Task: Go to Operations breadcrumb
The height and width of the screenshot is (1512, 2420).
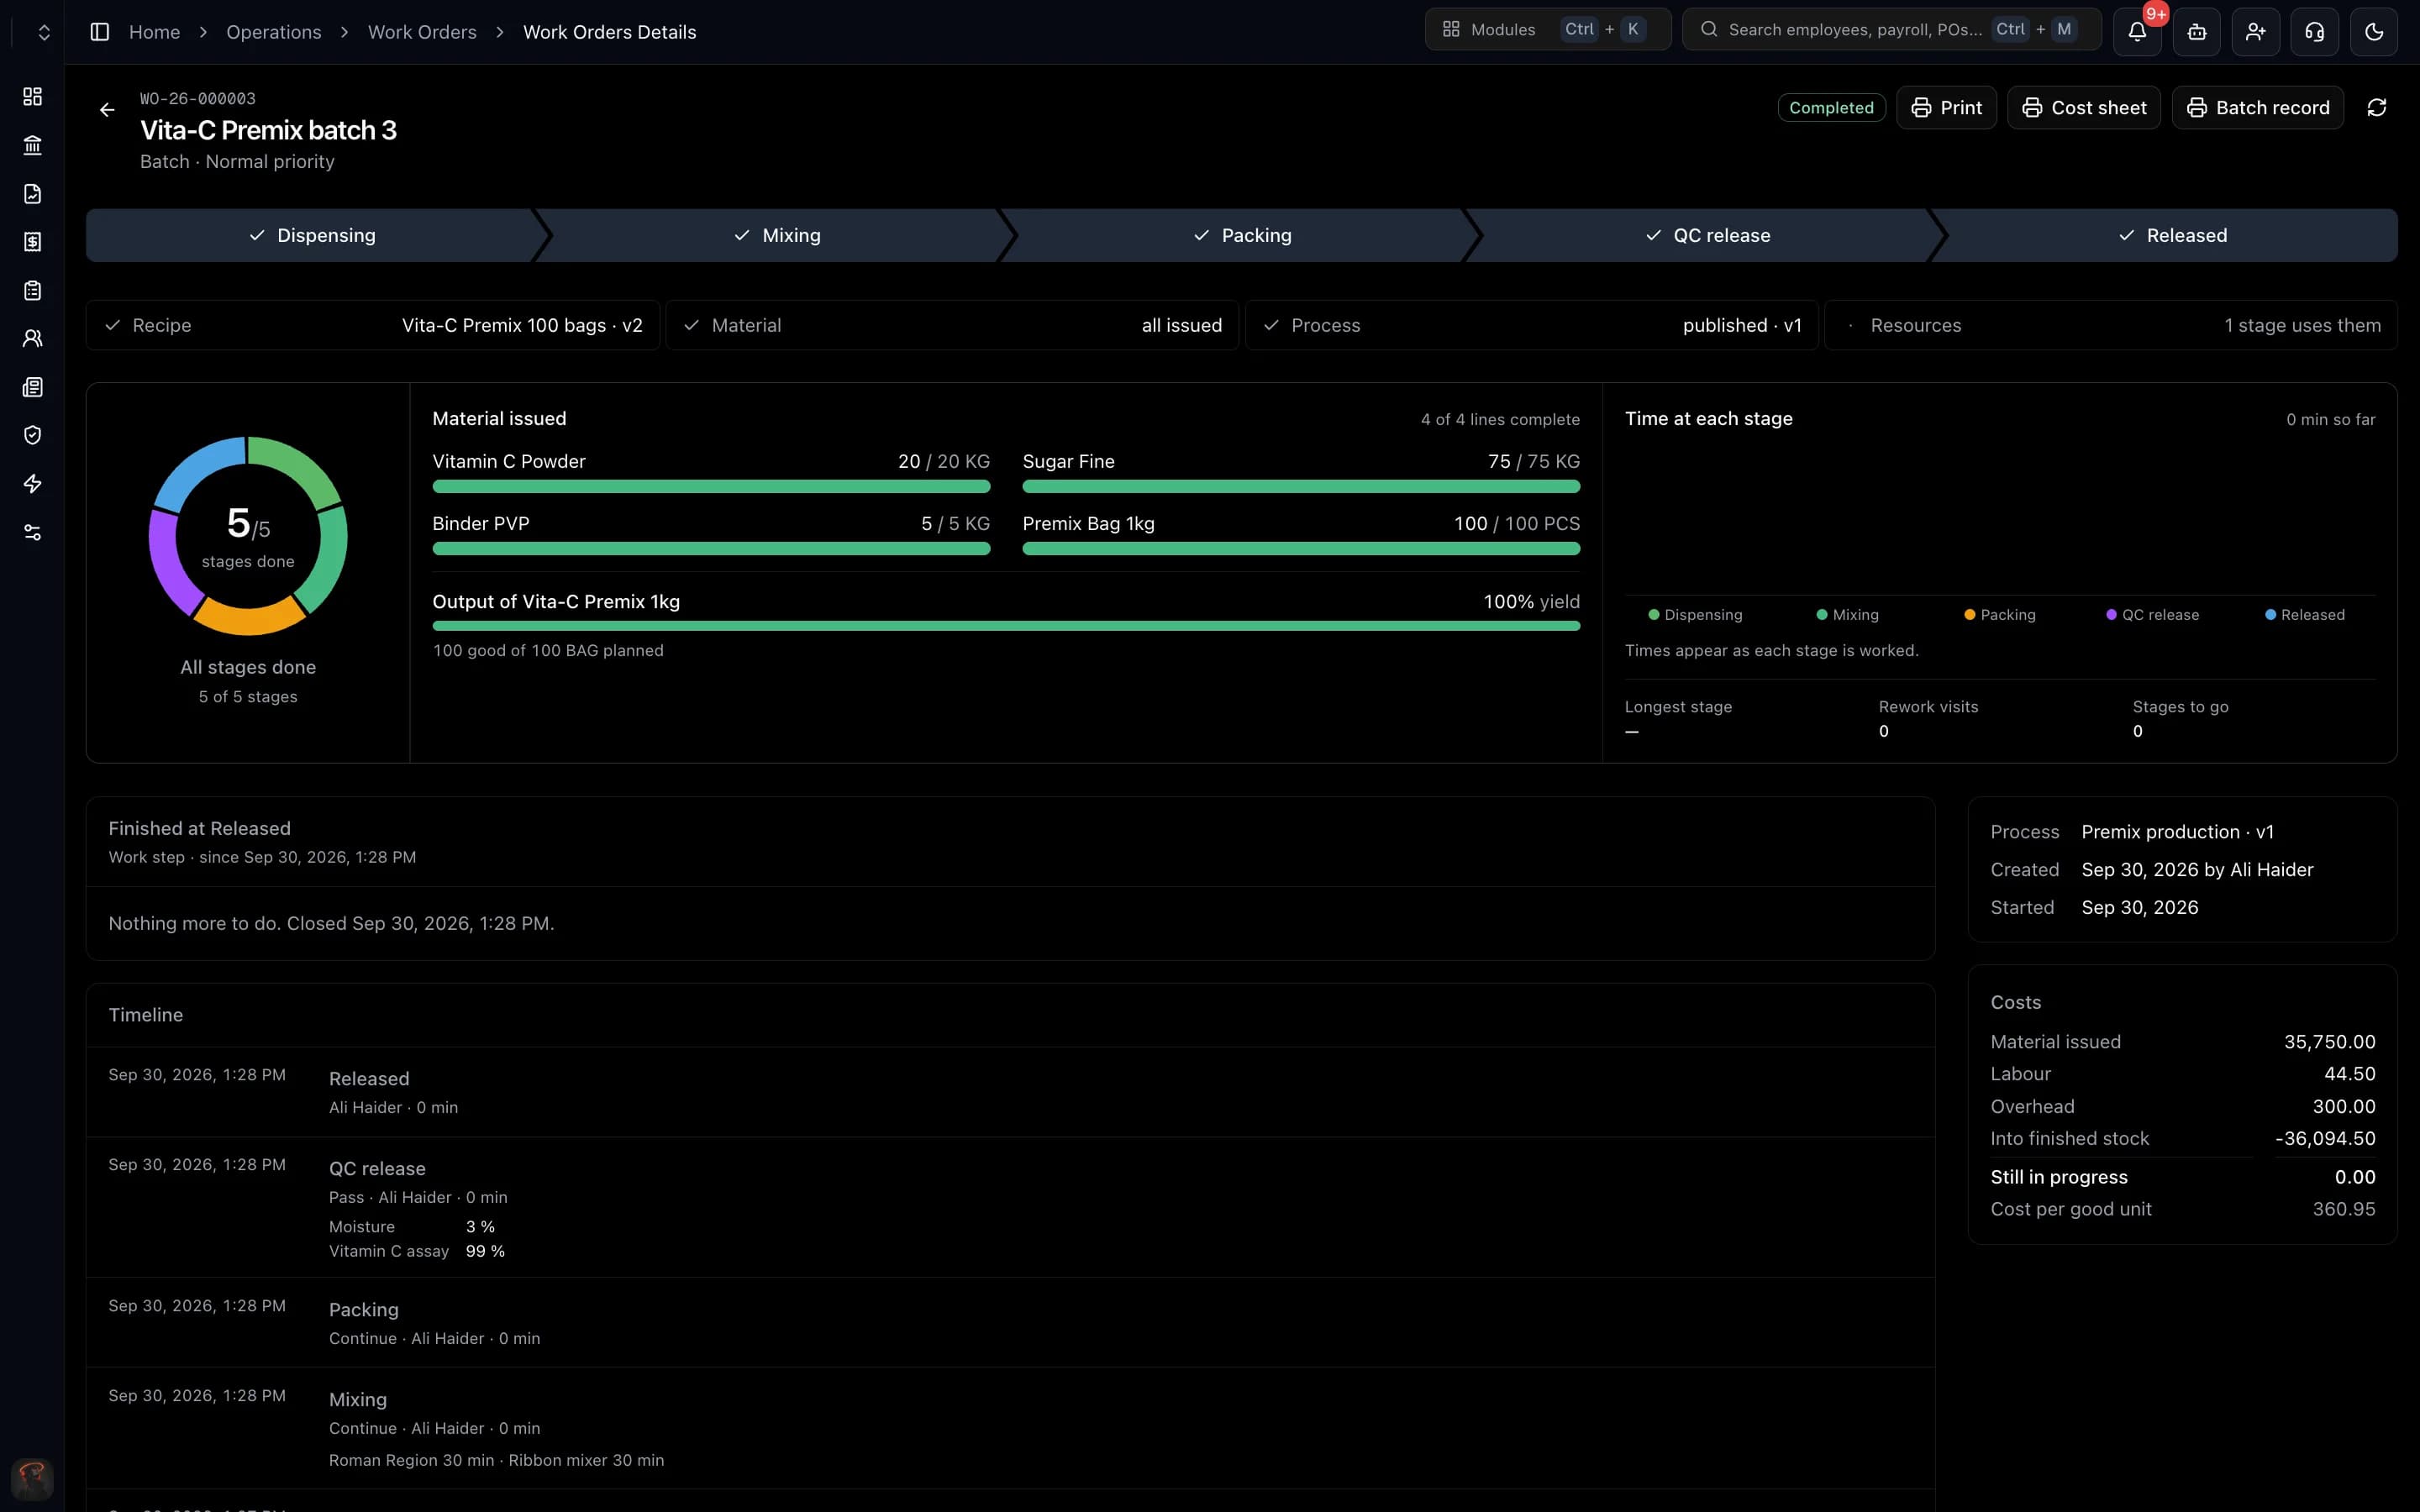Action: (274, 32)
